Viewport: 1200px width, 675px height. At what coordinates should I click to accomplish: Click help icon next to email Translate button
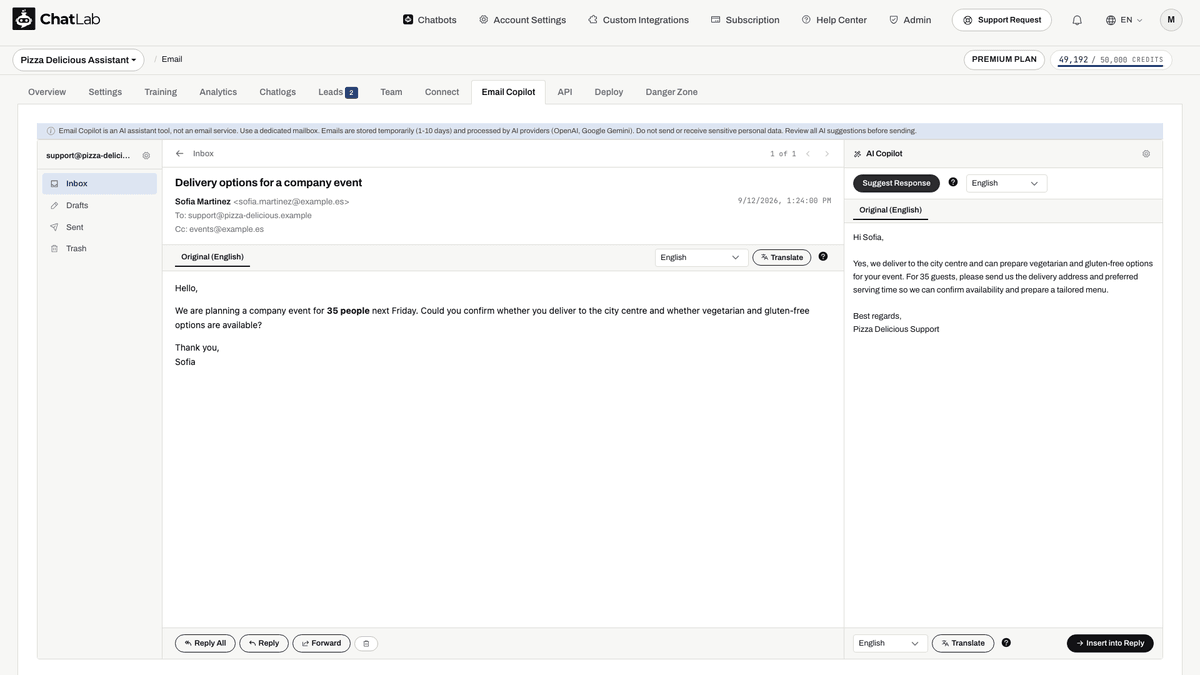823,256
